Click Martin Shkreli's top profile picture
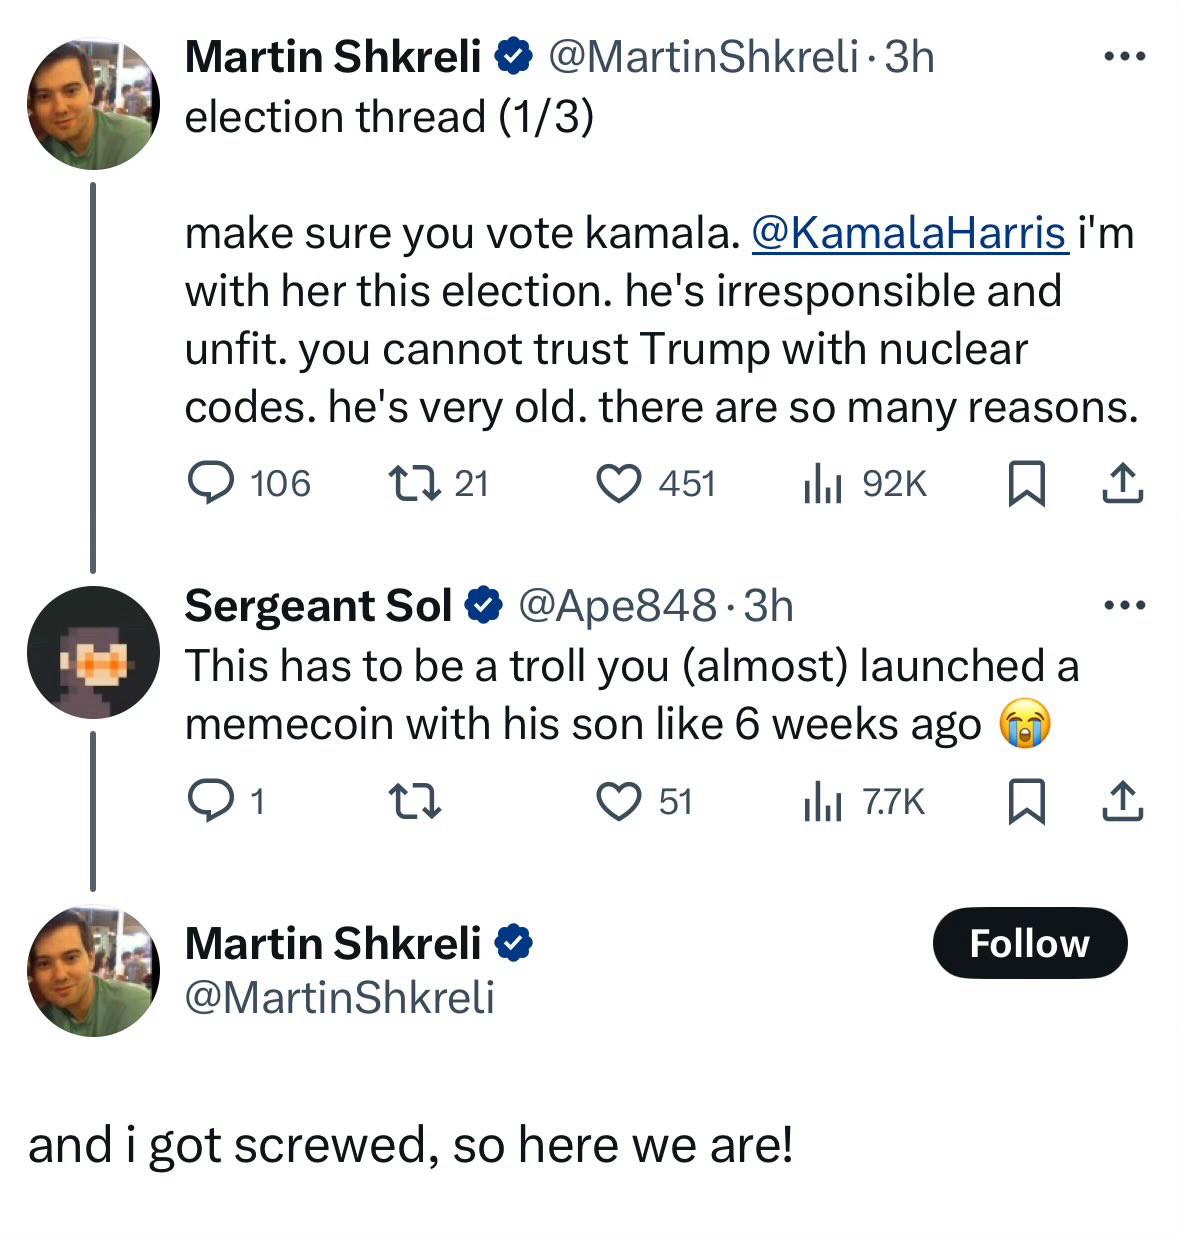This screenshot has width=1179, height=1238. (x=93, y=103)
